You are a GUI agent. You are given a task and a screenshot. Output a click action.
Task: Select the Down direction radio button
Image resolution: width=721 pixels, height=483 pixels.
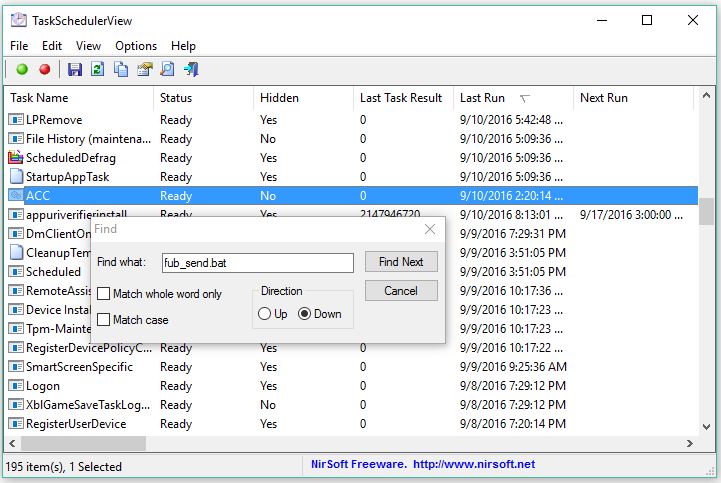click(x=304, y=314)
